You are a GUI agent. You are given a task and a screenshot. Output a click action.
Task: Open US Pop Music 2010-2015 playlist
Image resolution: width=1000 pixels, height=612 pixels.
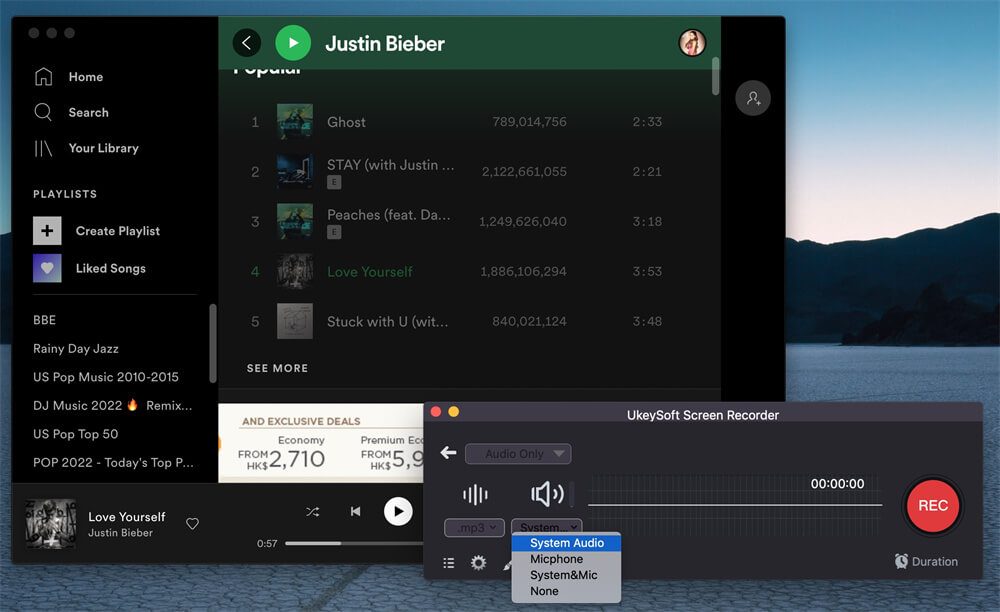106,377
